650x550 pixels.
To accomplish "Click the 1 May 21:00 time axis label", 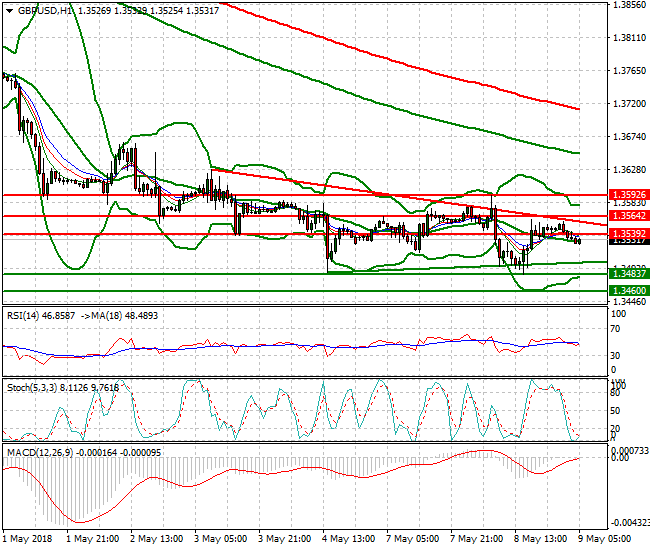I will click(x=93, y=539).
